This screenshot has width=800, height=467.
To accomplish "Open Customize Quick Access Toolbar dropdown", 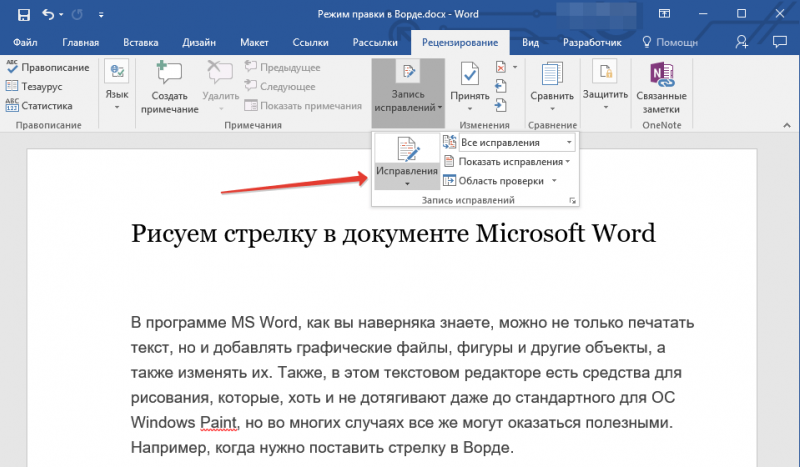I will pos(101,15).
